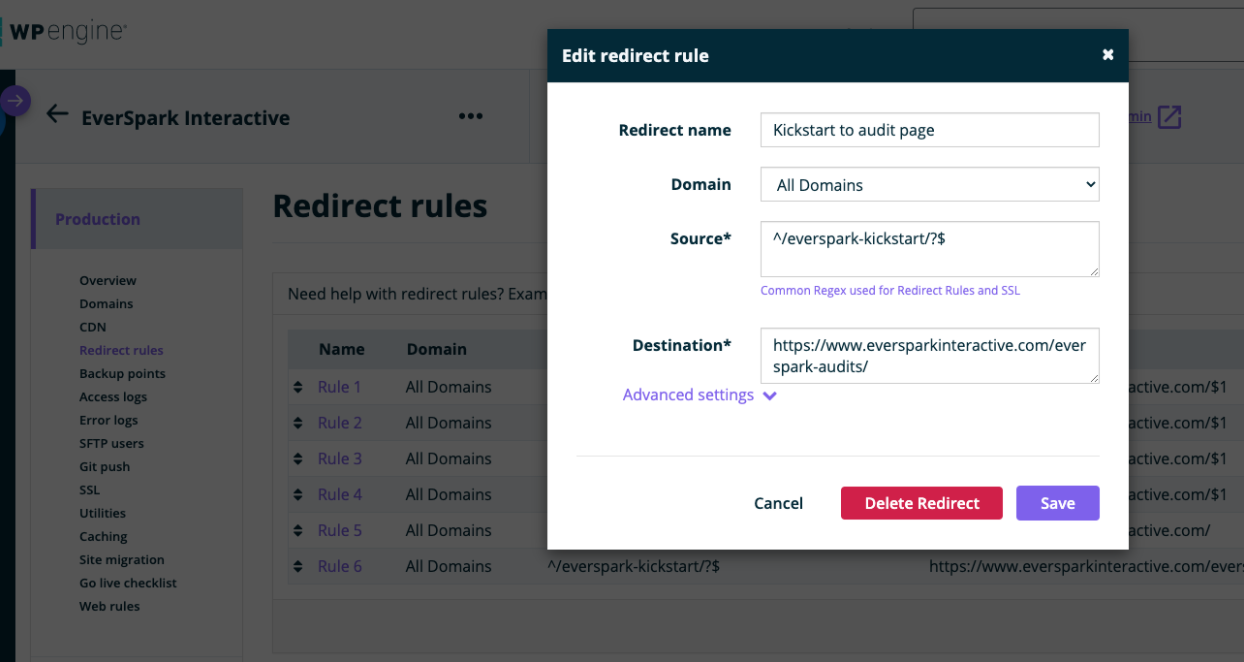Click the Redirect name input field
Viewport: 1244px width, 662px height.
(x=929, y=130)
